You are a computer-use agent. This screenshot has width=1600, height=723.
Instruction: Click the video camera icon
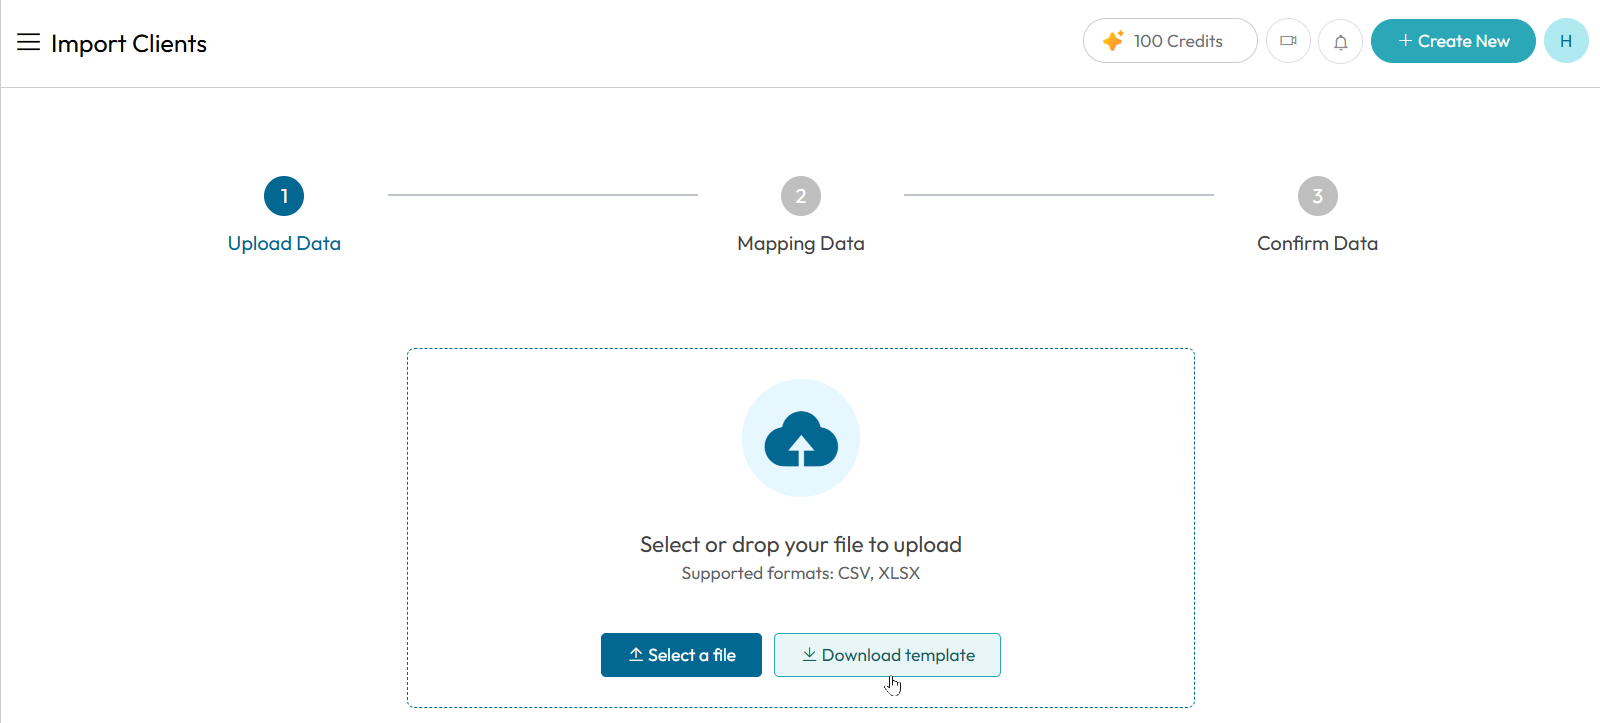point(1288,41)
